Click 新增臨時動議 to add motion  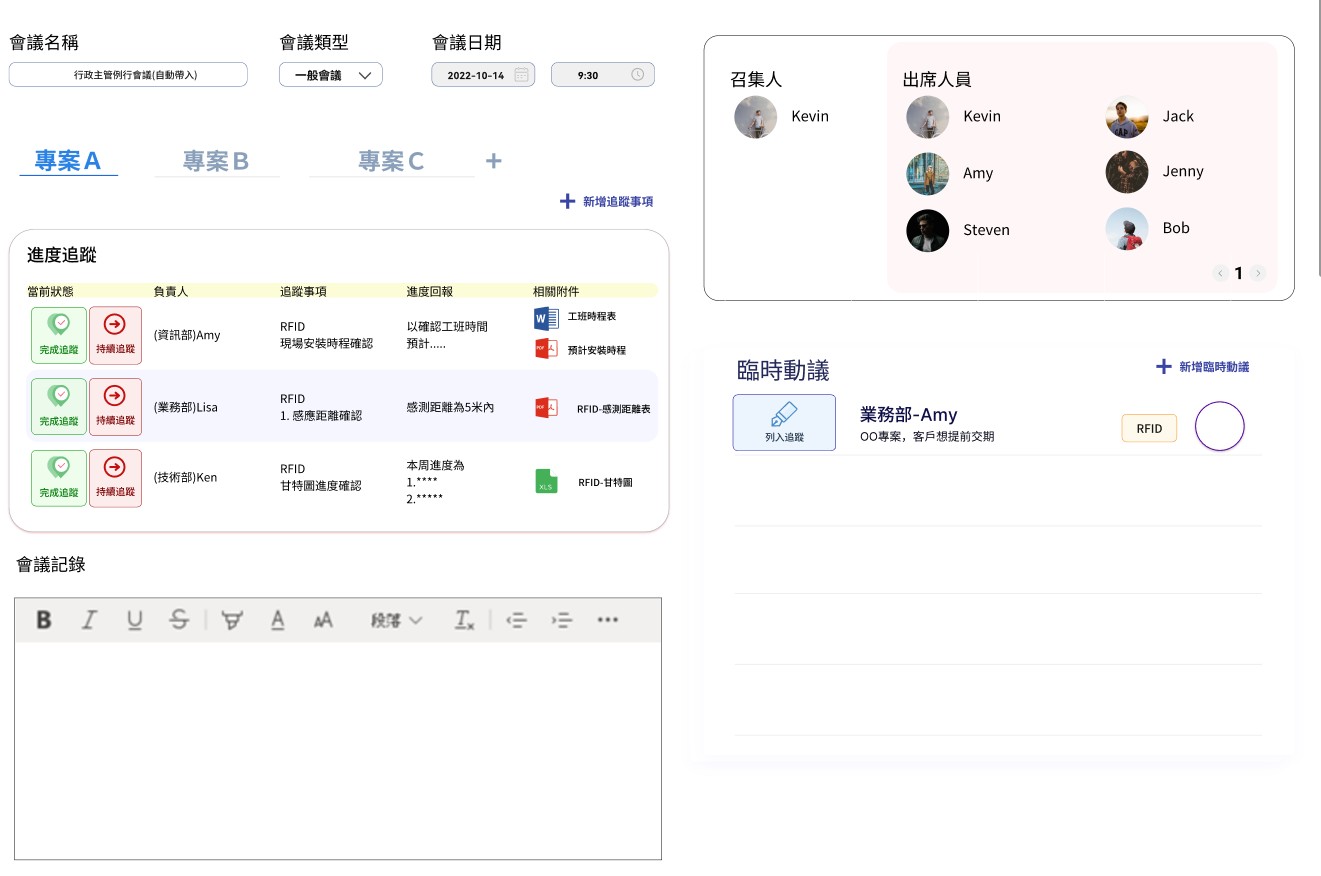click(1203, 367)
